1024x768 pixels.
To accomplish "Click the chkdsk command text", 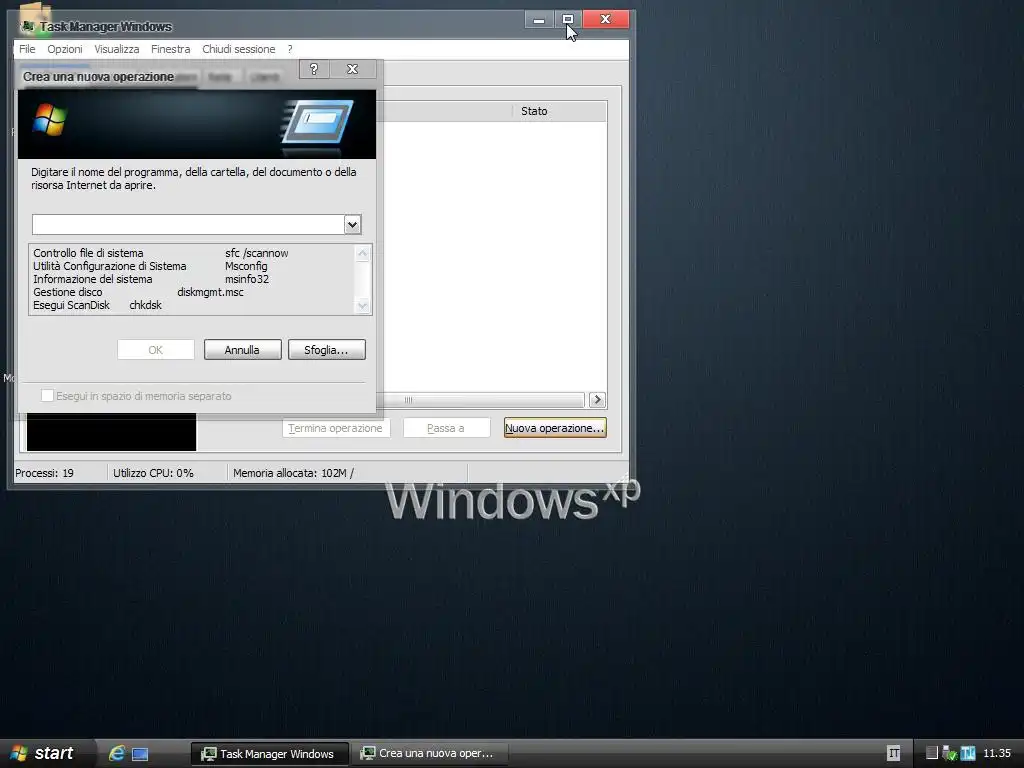I will (146, 305).
